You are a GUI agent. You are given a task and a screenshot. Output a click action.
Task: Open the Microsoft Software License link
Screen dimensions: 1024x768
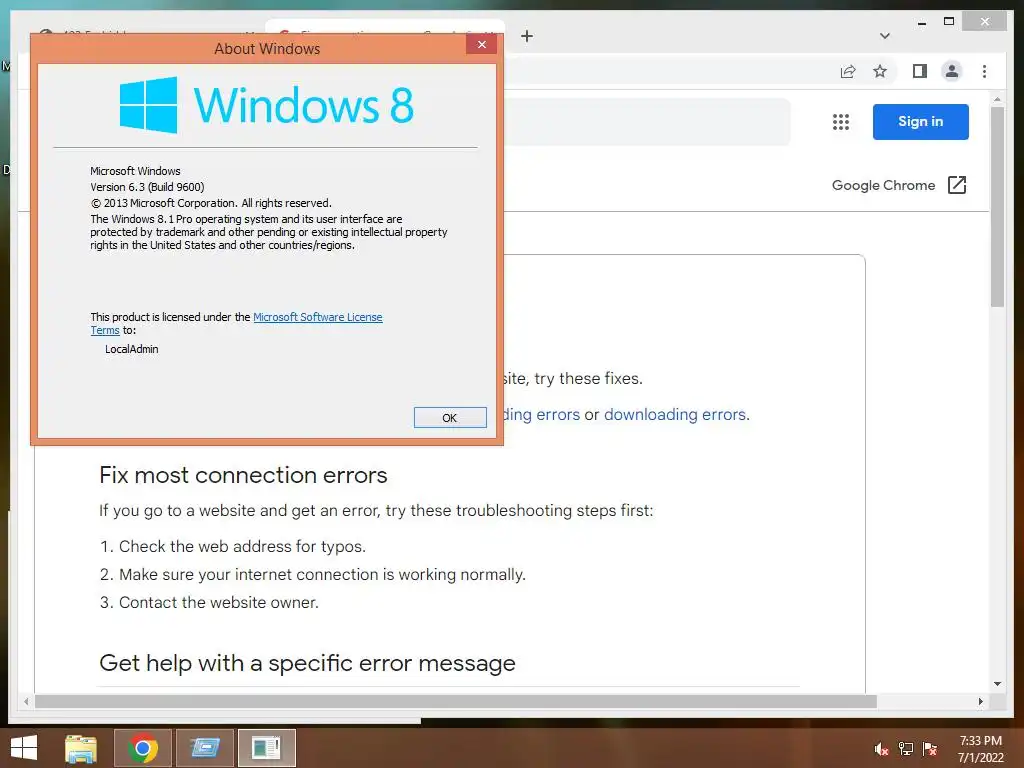(317, 317)
